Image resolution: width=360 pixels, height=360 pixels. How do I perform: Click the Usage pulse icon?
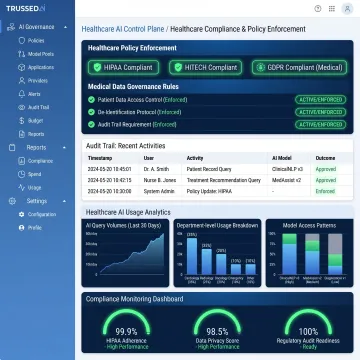[x=22, y=188]
